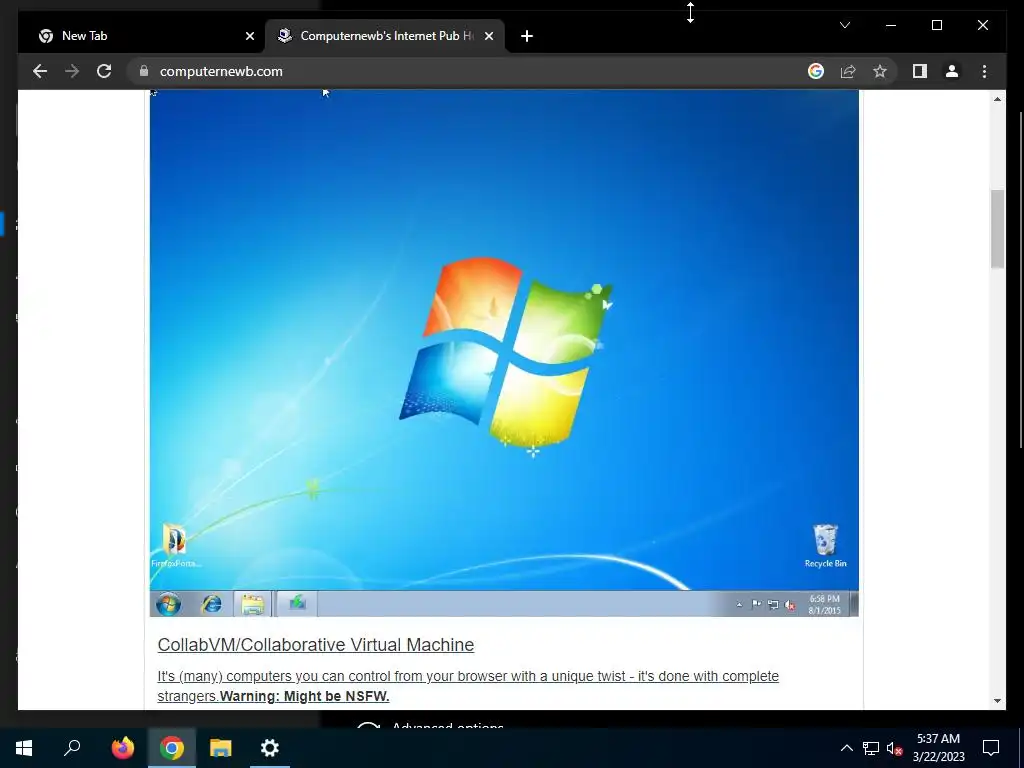Viewport: 1024px width, 768px height.
Task: Open the Google icon in address bar
Action: click(816, 71)
